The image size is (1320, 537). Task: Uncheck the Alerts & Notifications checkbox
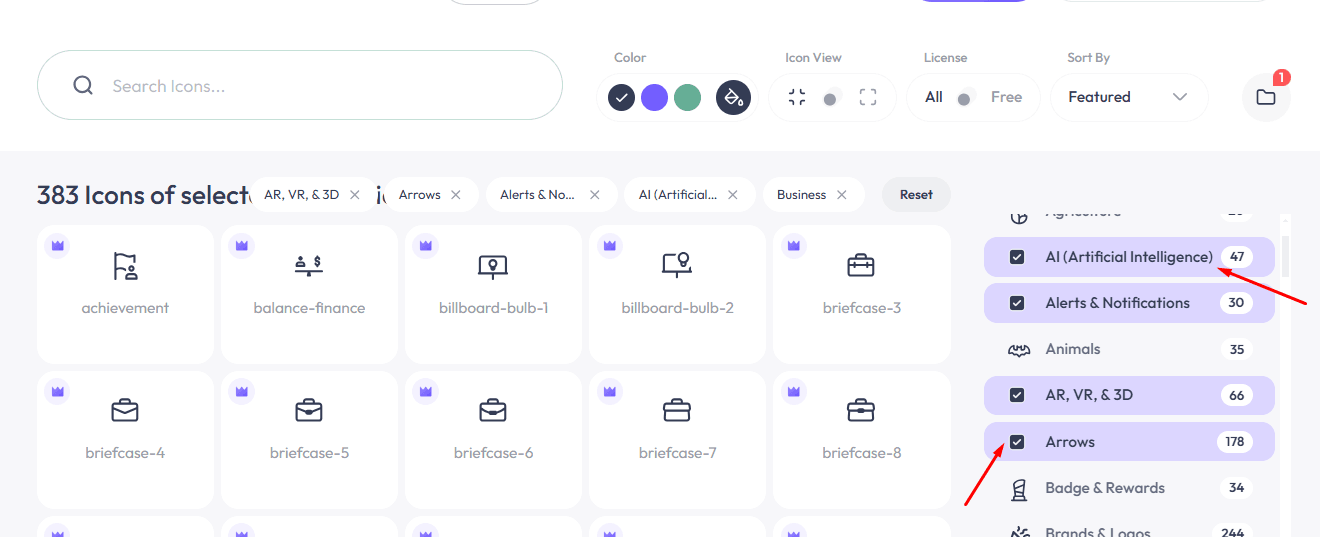click(x=1017, y=303)
